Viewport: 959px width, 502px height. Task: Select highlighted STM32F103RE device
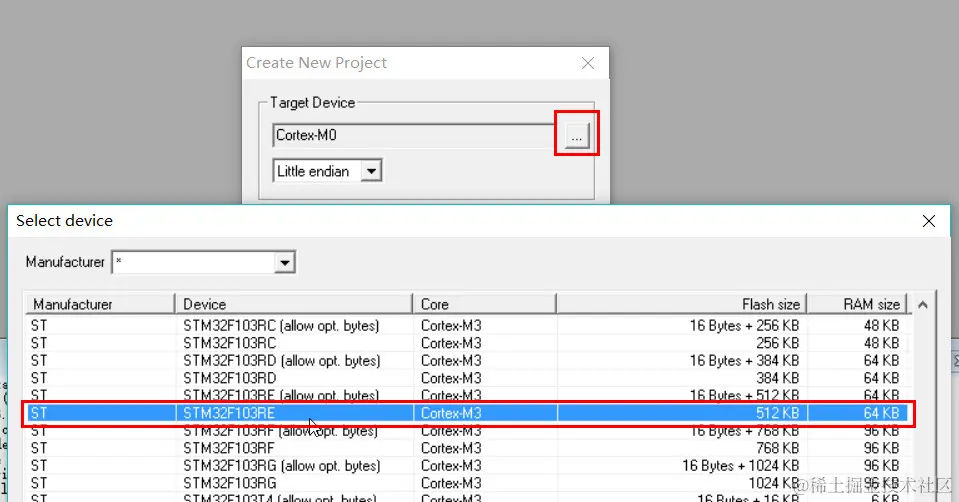pos(468,413)
